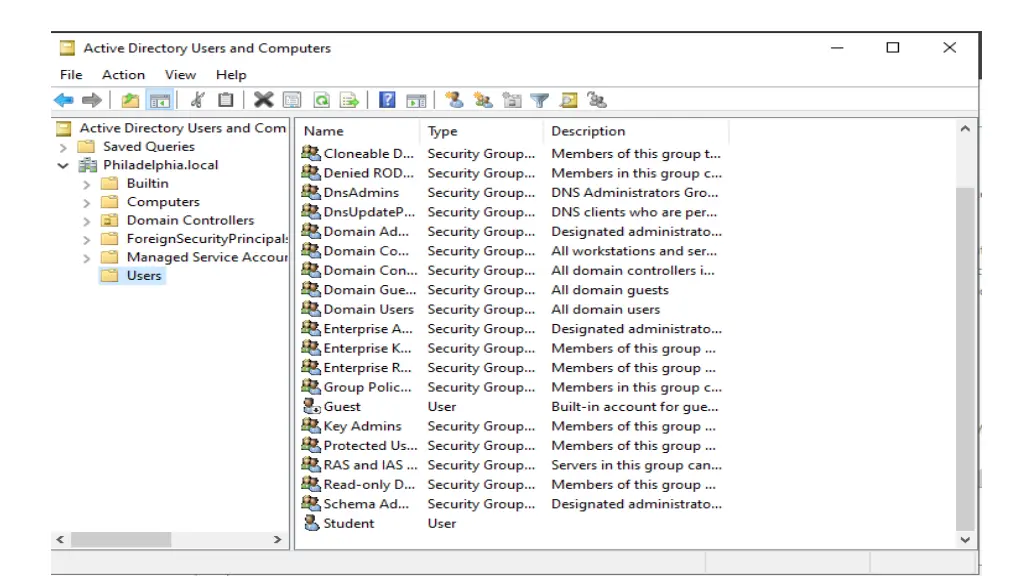Click the Export List icon
Screen dimensions: 1024x576
coord(349,100)
